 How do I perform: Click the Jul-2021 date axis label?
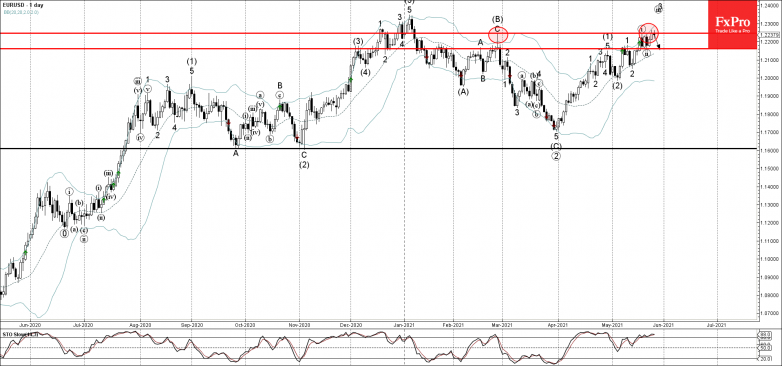point(717,325)
